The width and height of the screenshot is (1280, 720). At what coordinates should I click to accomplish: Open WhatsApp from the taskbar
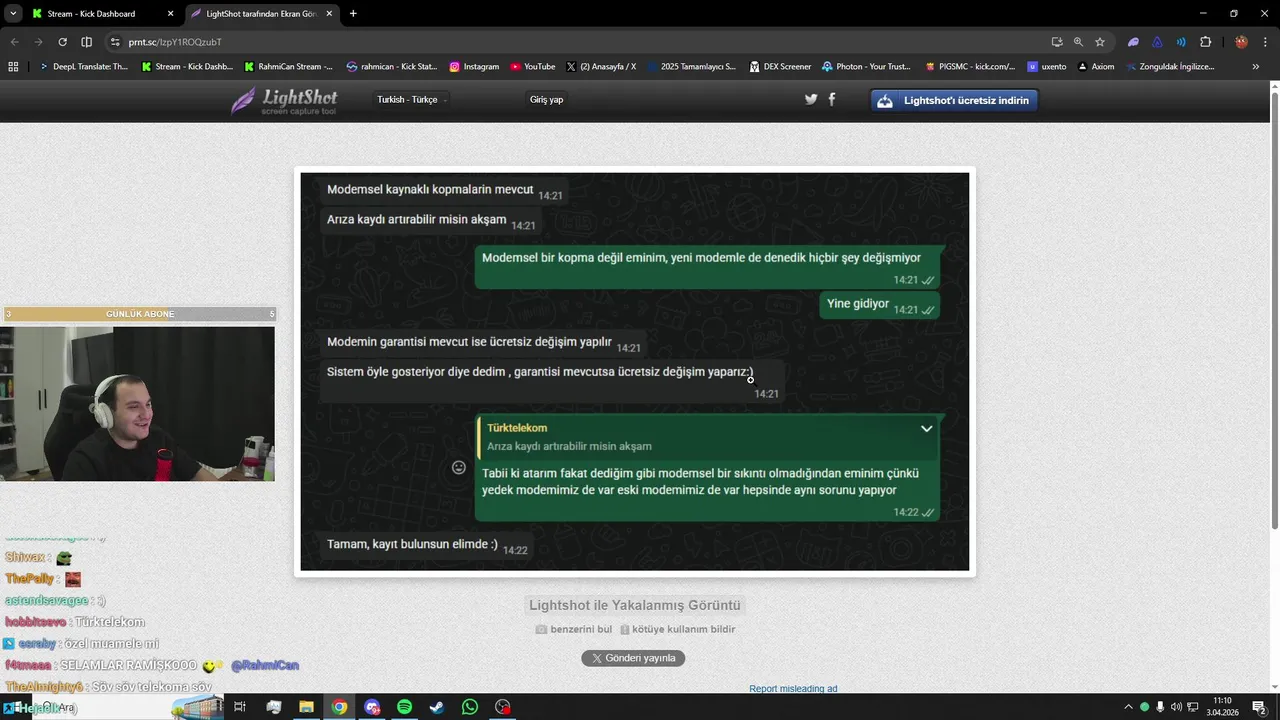(470, 707)
